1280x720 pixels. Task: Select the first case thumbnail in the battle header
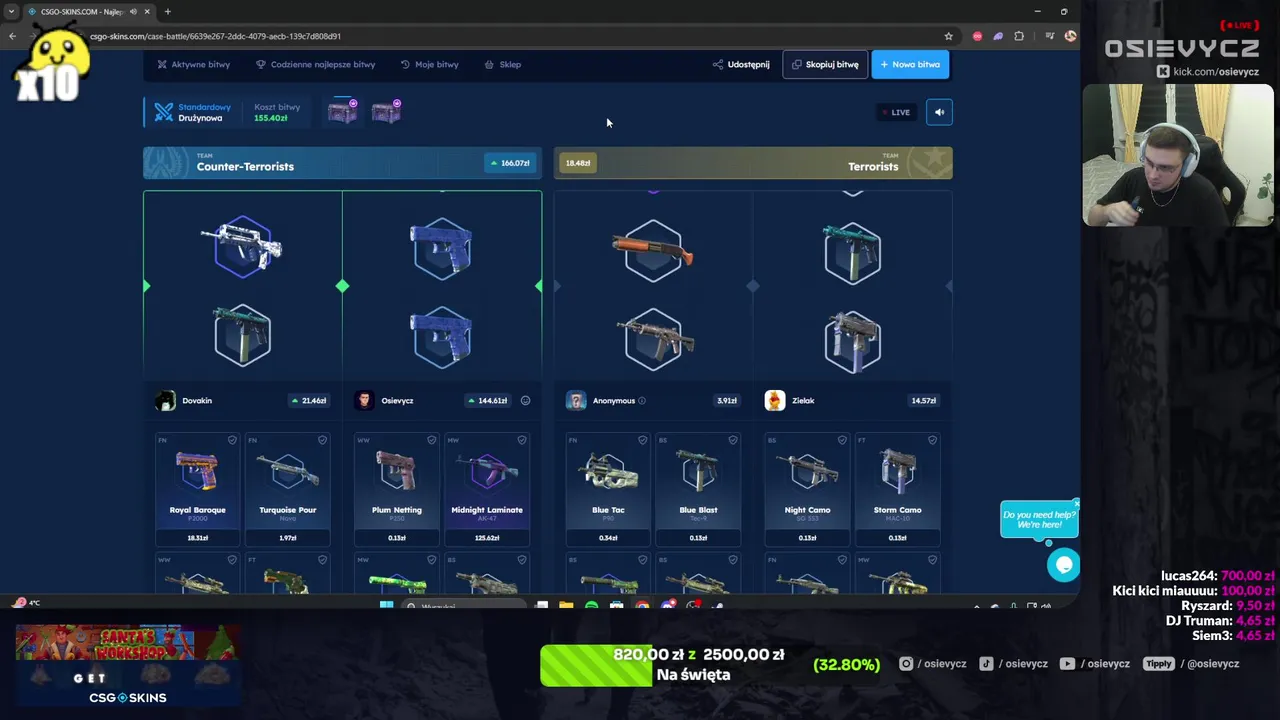pos(342,111)
